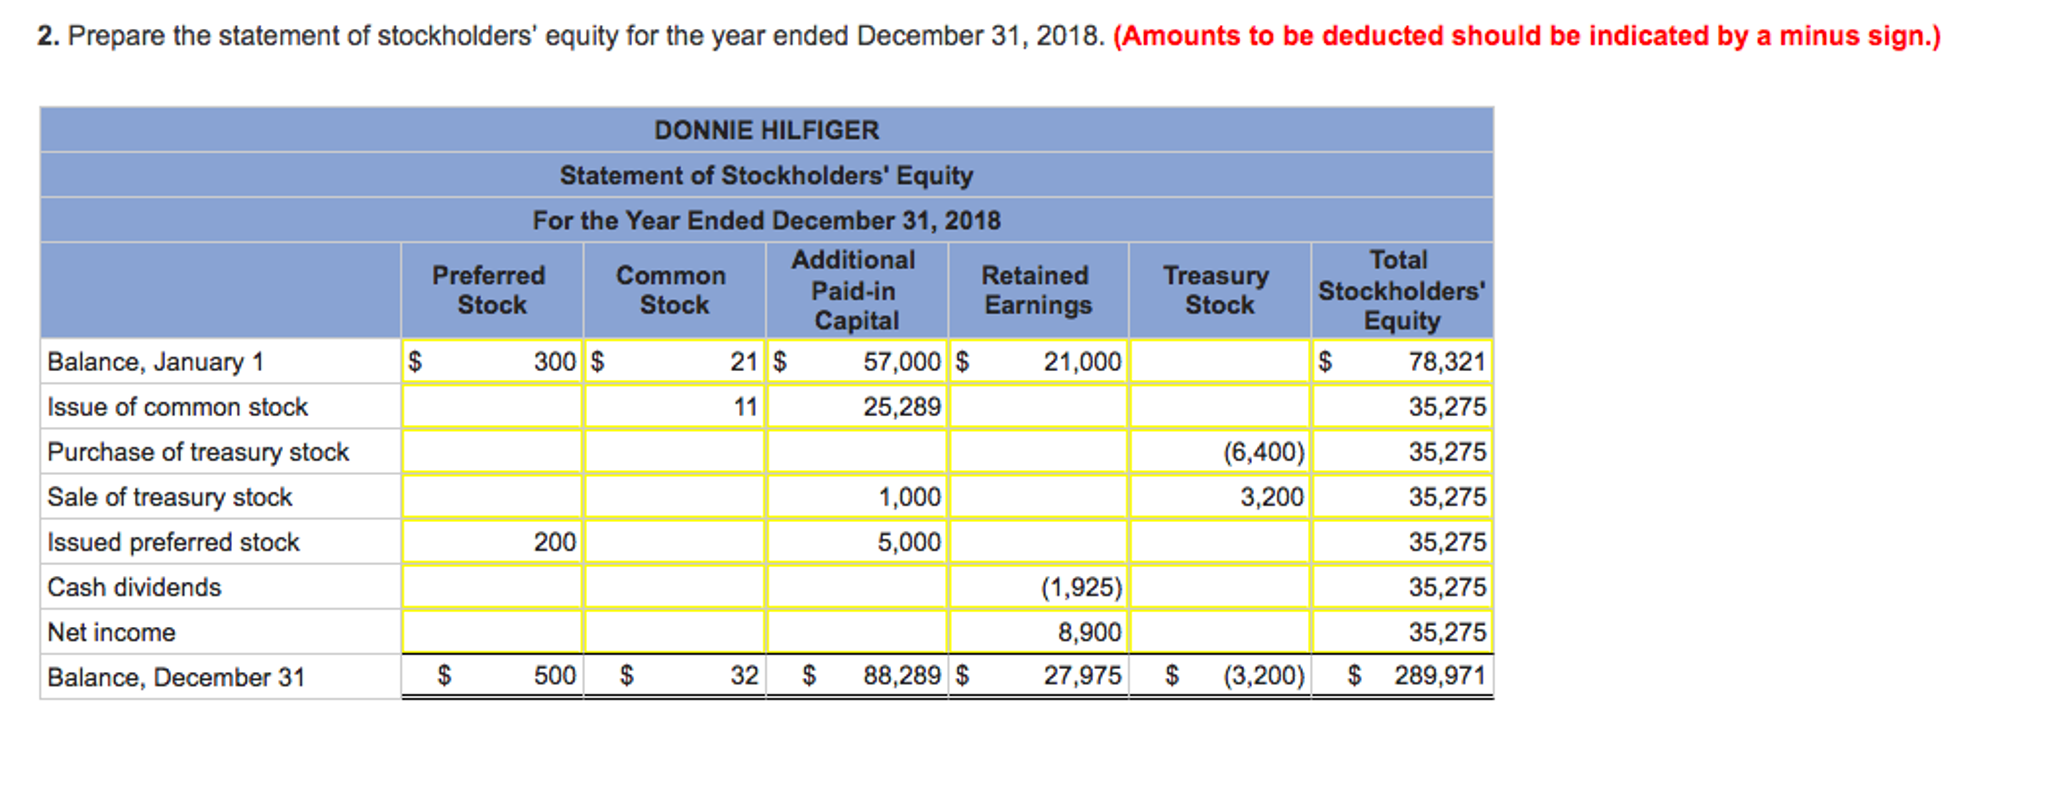Select paid-in capital cell showing 1,000

857,497
